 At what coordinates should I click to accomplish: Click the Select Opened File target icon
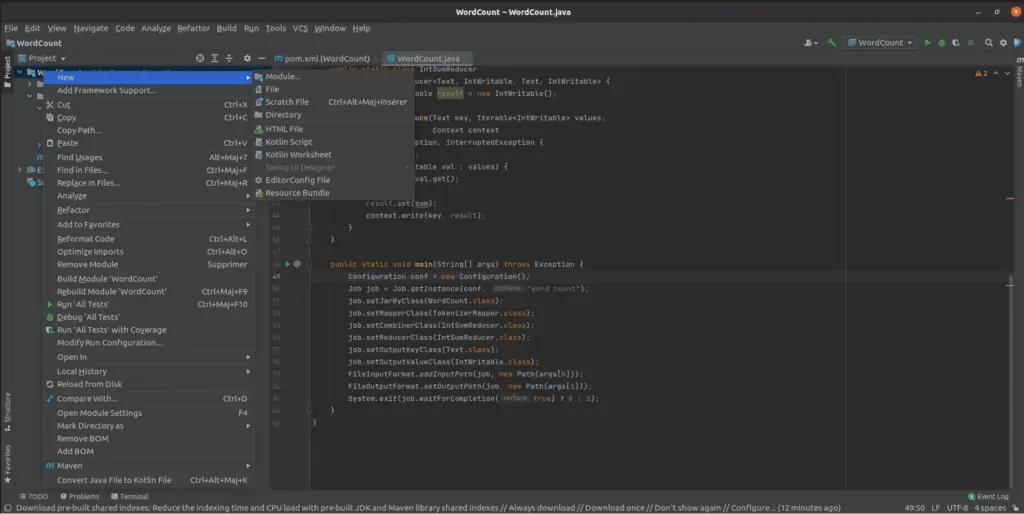point(200,58)
